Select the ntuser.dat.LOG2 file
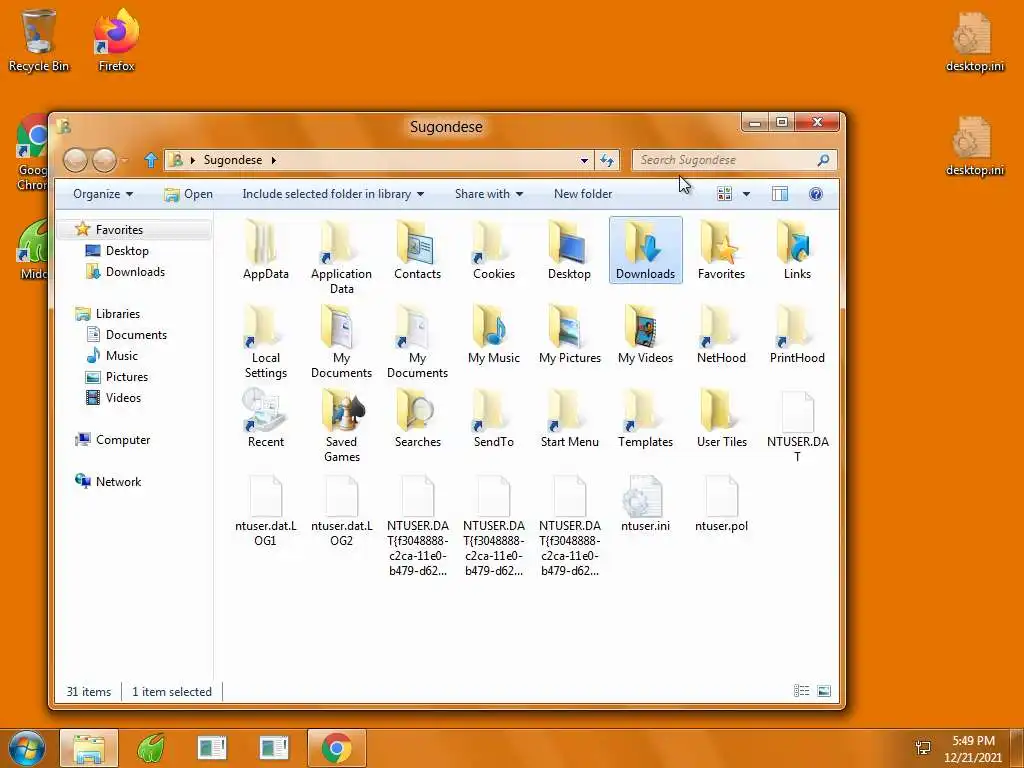 click(341, 511)
